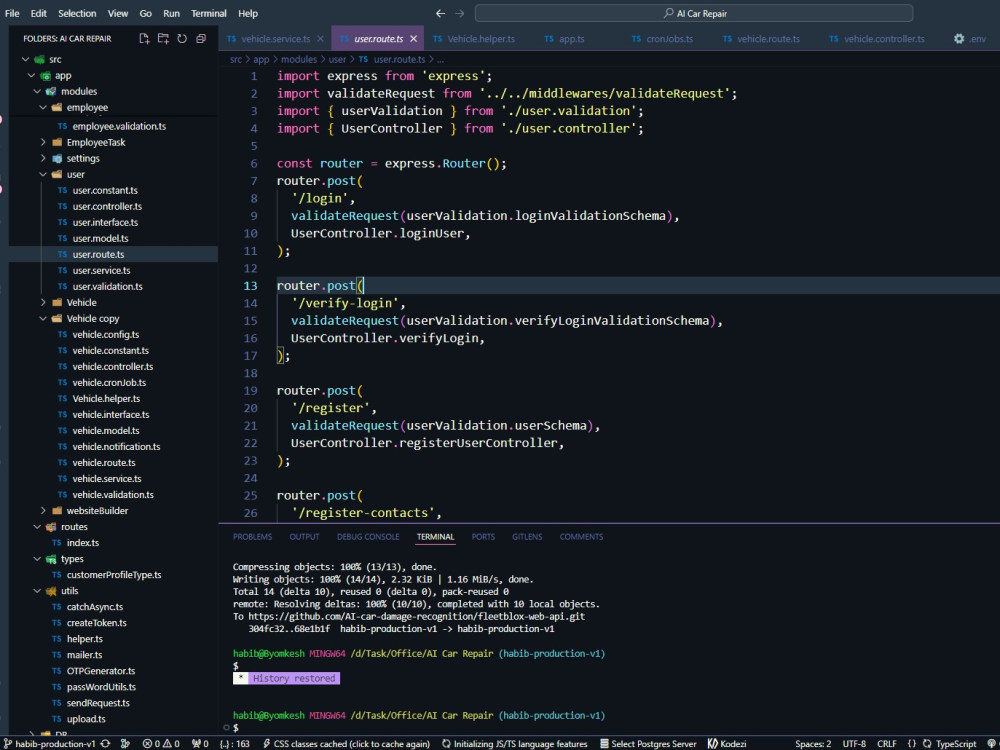Click the ports forwarded 0 status item
Screen dimensions: 1000x750
[200, 744]
